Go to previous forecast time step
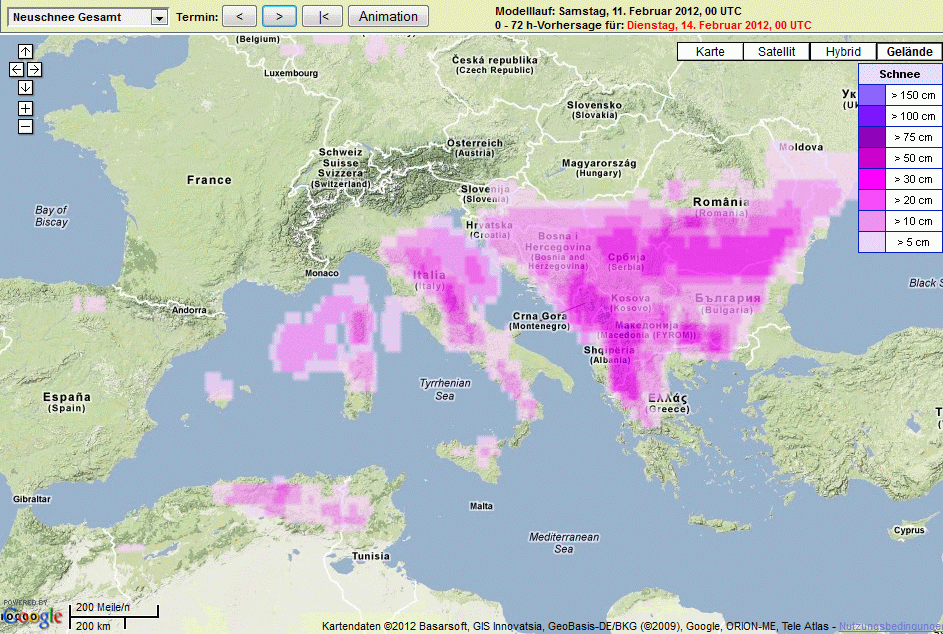Viewport: 943px width, 634px height. point(239,16)
